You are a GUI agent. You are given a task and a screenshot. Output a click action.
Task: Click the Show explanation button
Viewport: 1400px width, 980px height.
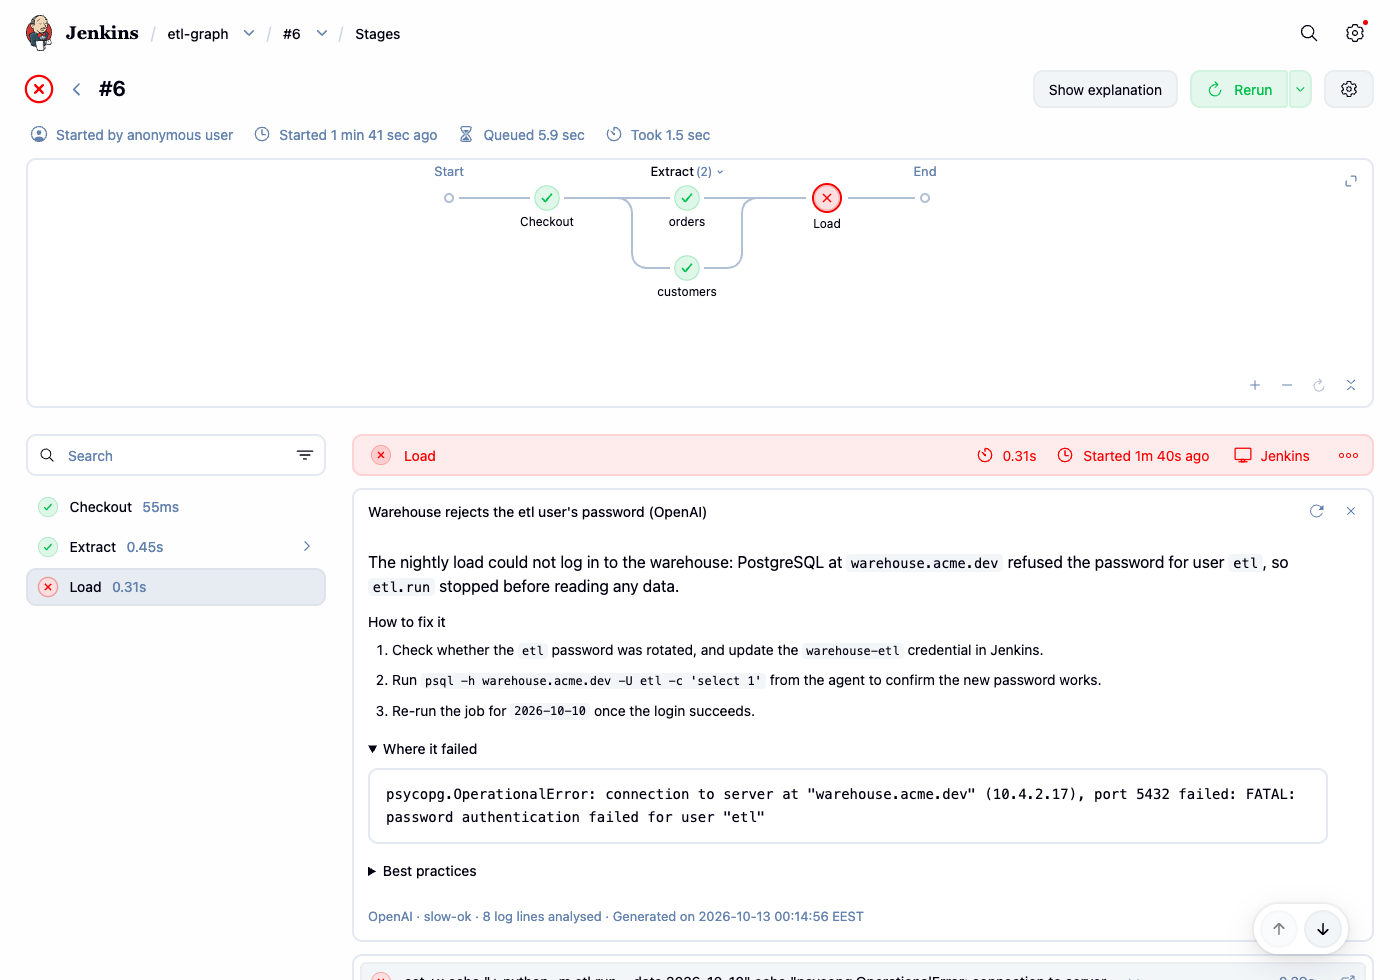[x=1105, y=89]
